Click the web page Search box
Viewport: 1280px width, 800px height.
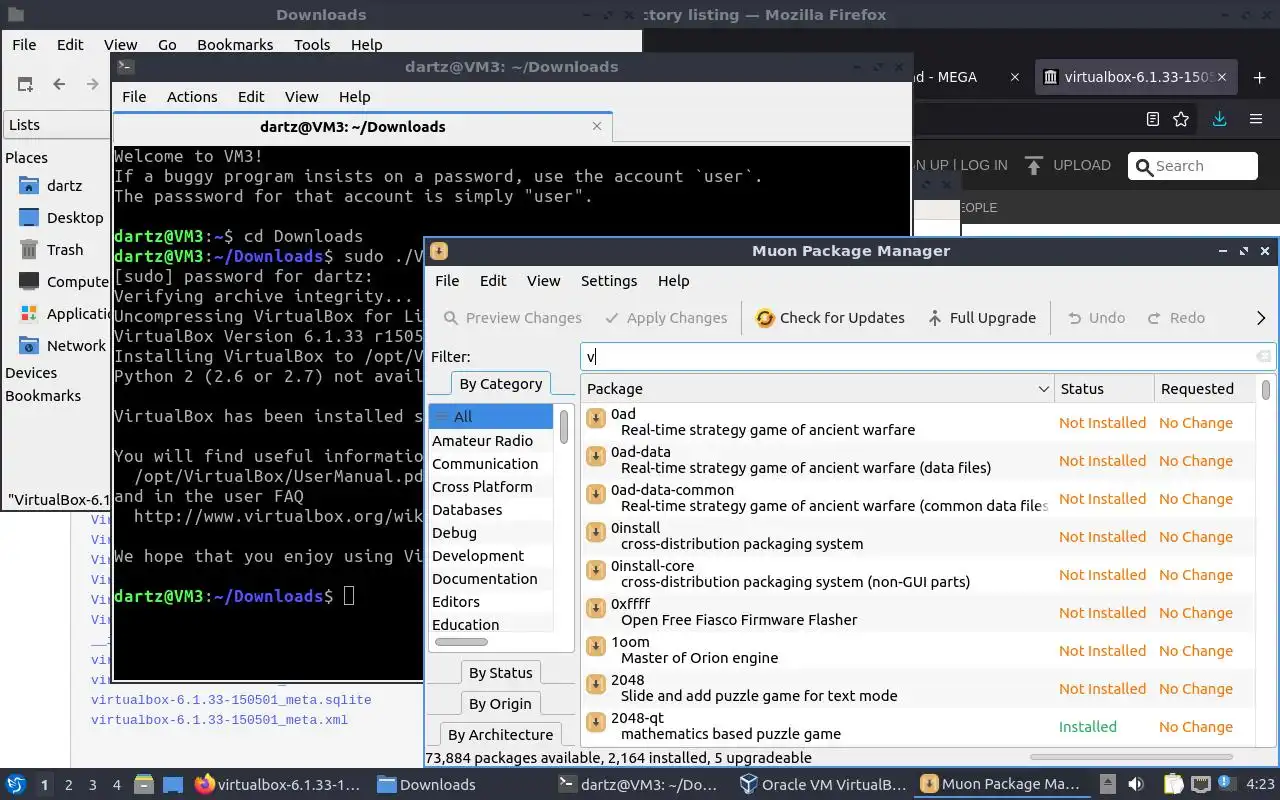(x=1193, y=166)
